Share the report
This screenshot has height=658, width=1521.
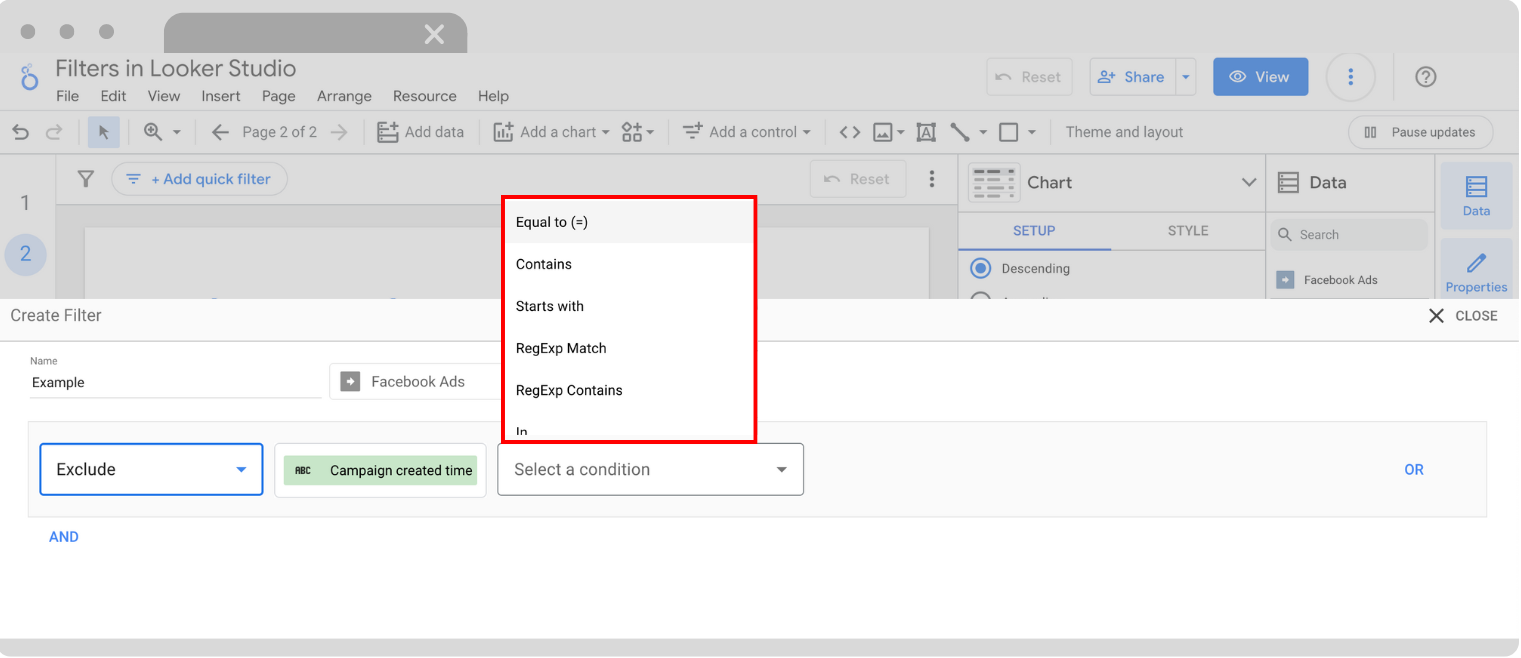pyautogui.click(x=1132, y=76)
